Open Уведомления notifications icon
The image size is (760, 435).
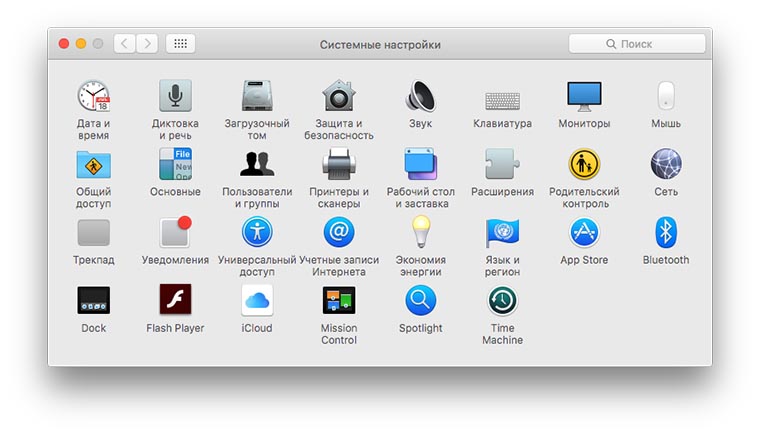(175, 232)
